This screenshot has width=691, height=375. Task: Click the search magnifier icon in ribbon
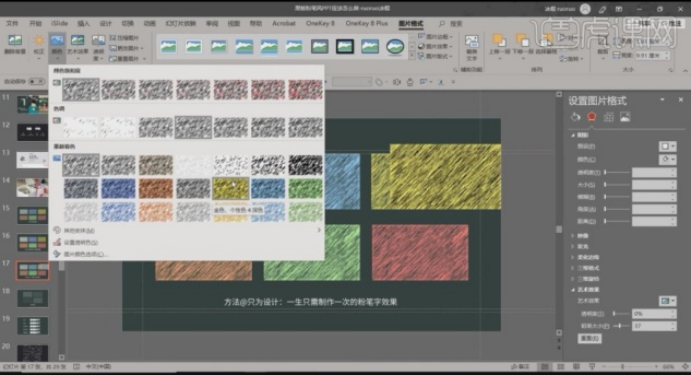click(442, 23)
